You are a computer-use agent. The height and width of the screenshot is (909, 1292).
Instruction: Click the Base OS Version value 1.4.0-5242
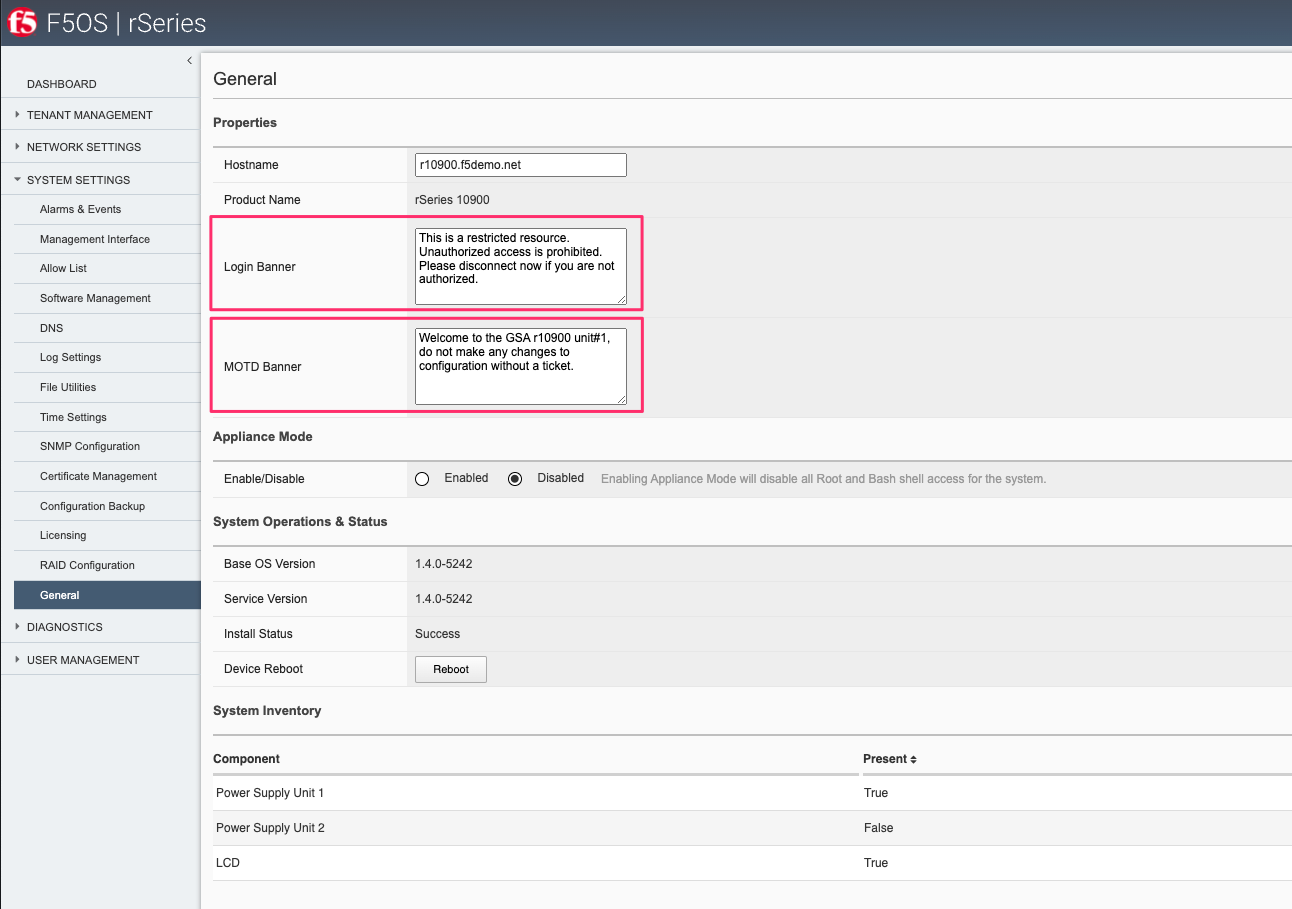click(444, 564)
